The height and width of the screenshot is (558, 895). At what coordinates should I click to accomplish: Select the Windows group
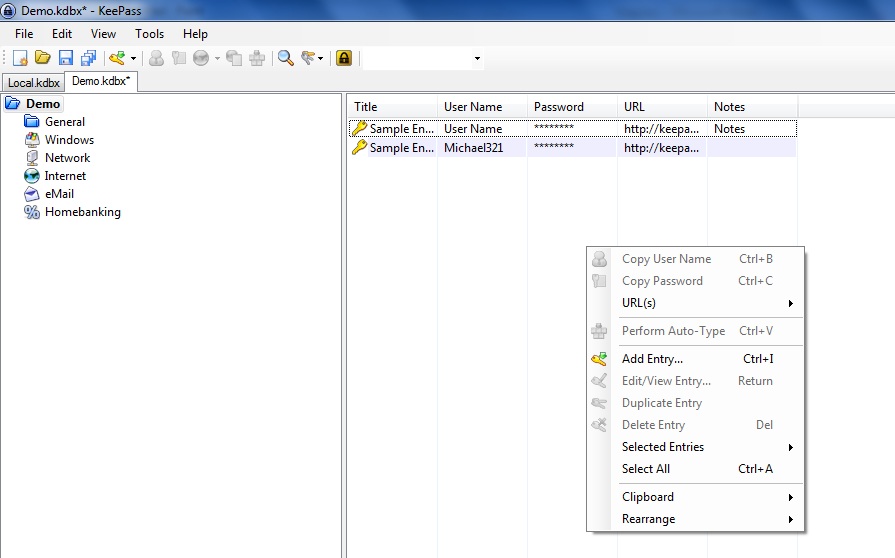(x=70, y=140)
